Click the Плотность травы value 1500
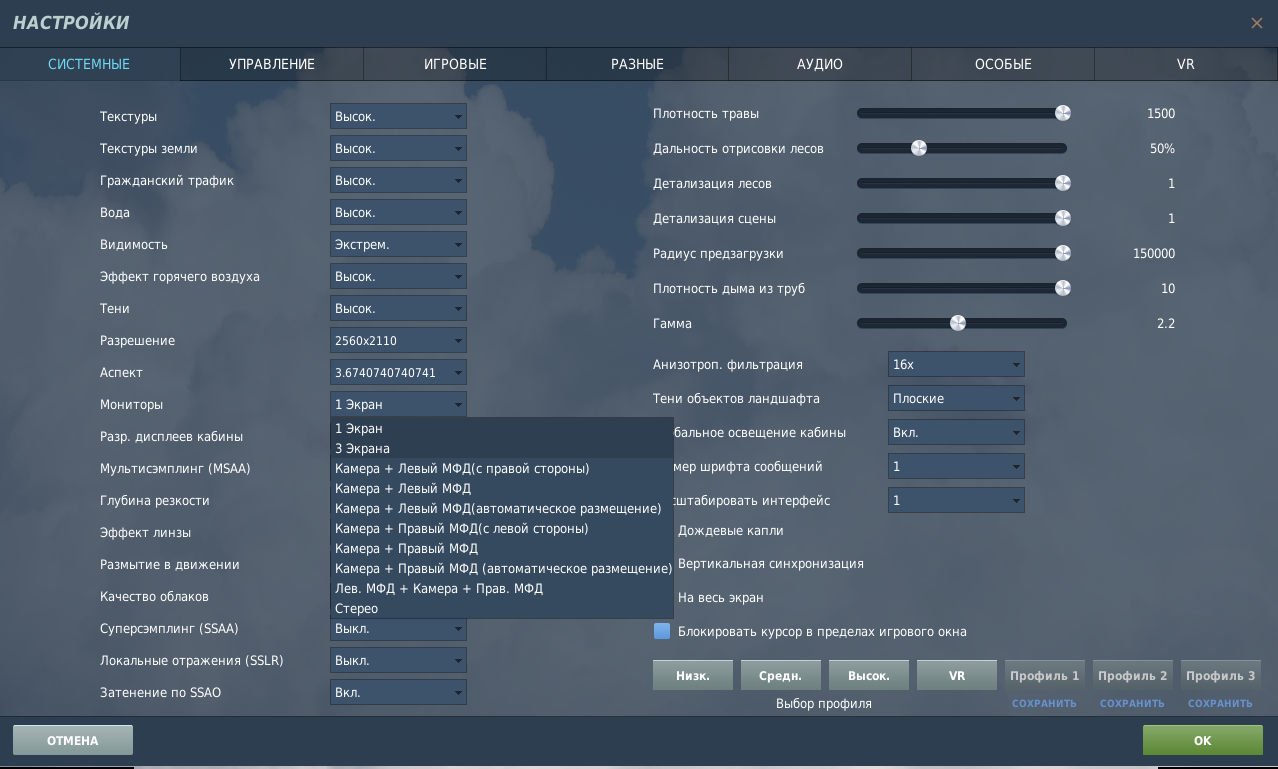The image size is (1278, 769). pos(1161,113)
